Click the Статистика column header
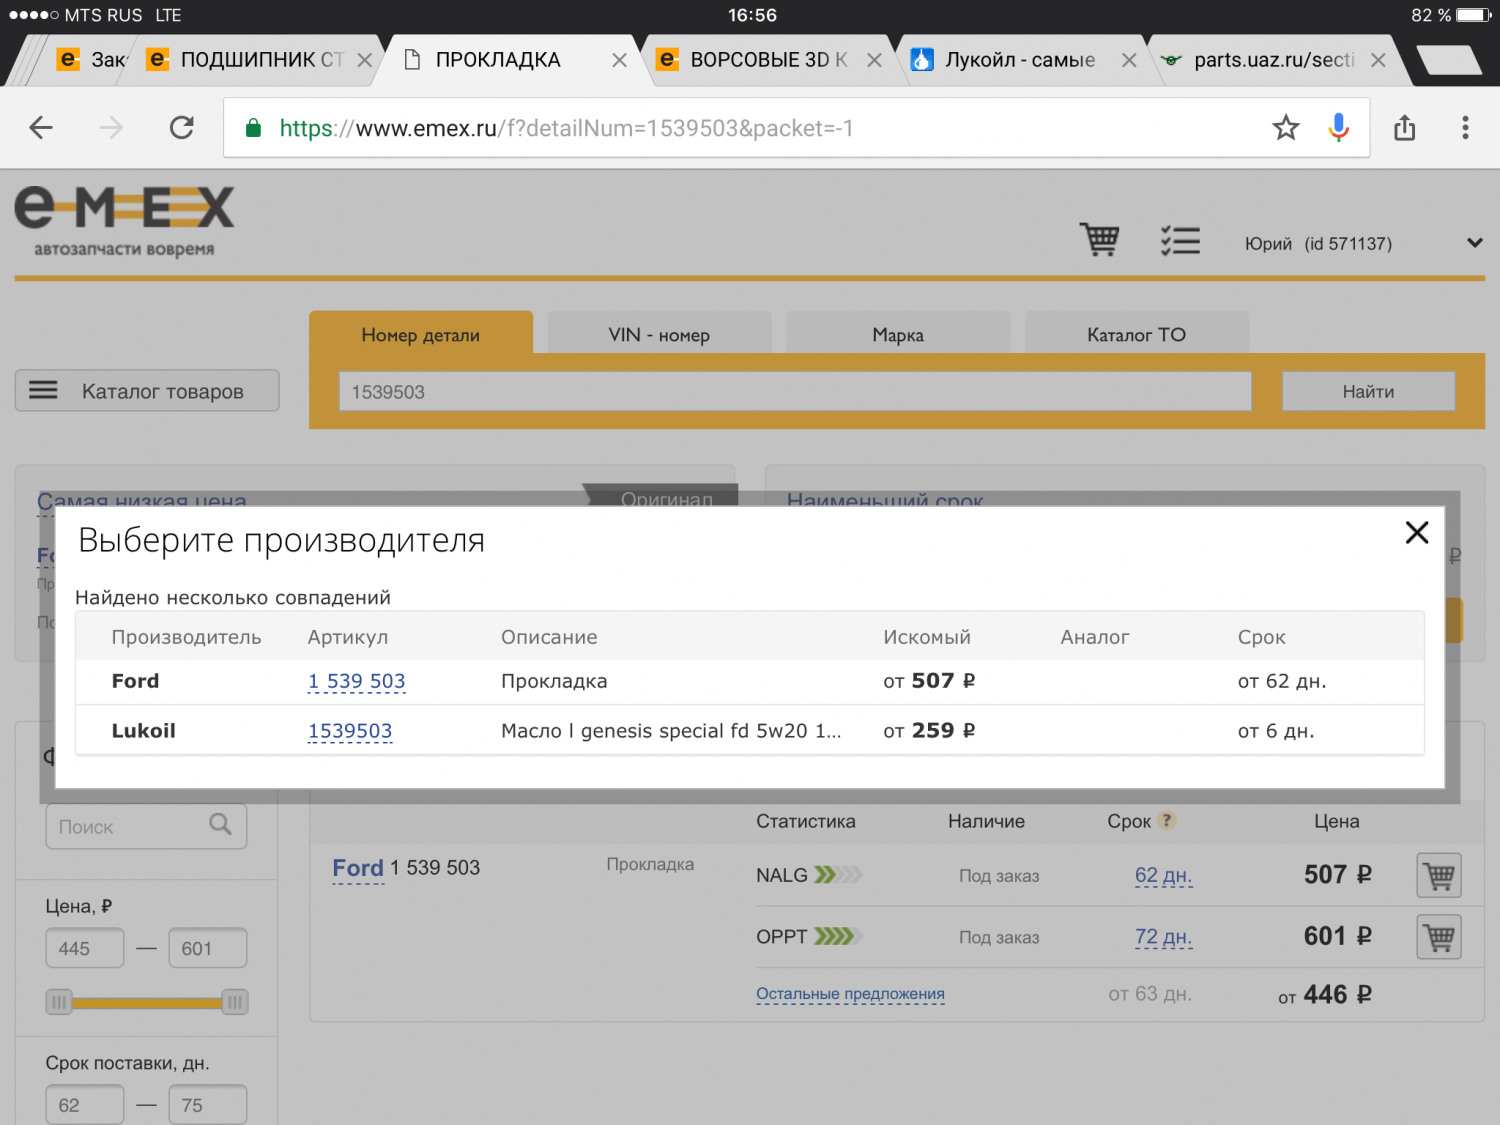Screen dimensions: 1500x1125 coord(806,821)
